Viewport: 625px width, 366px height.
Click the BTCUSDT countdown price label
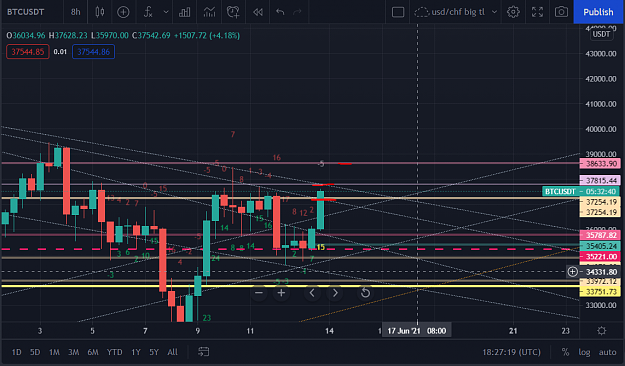(x=581, y=191)
